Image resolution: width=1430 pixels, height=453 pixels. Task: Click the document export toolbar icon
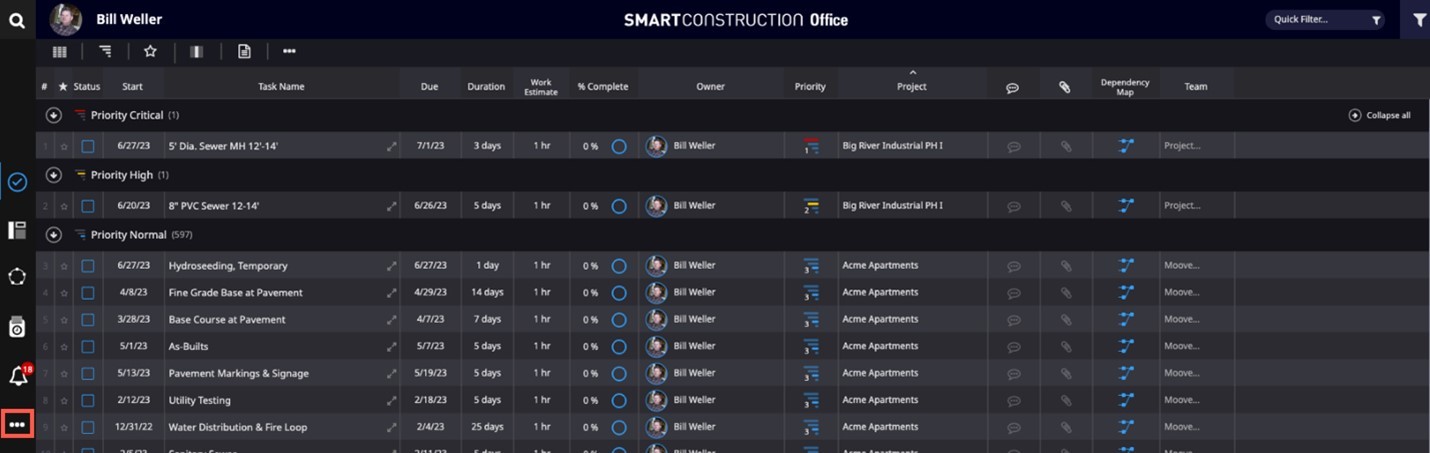pyautogui.click(x=244, y=51)
